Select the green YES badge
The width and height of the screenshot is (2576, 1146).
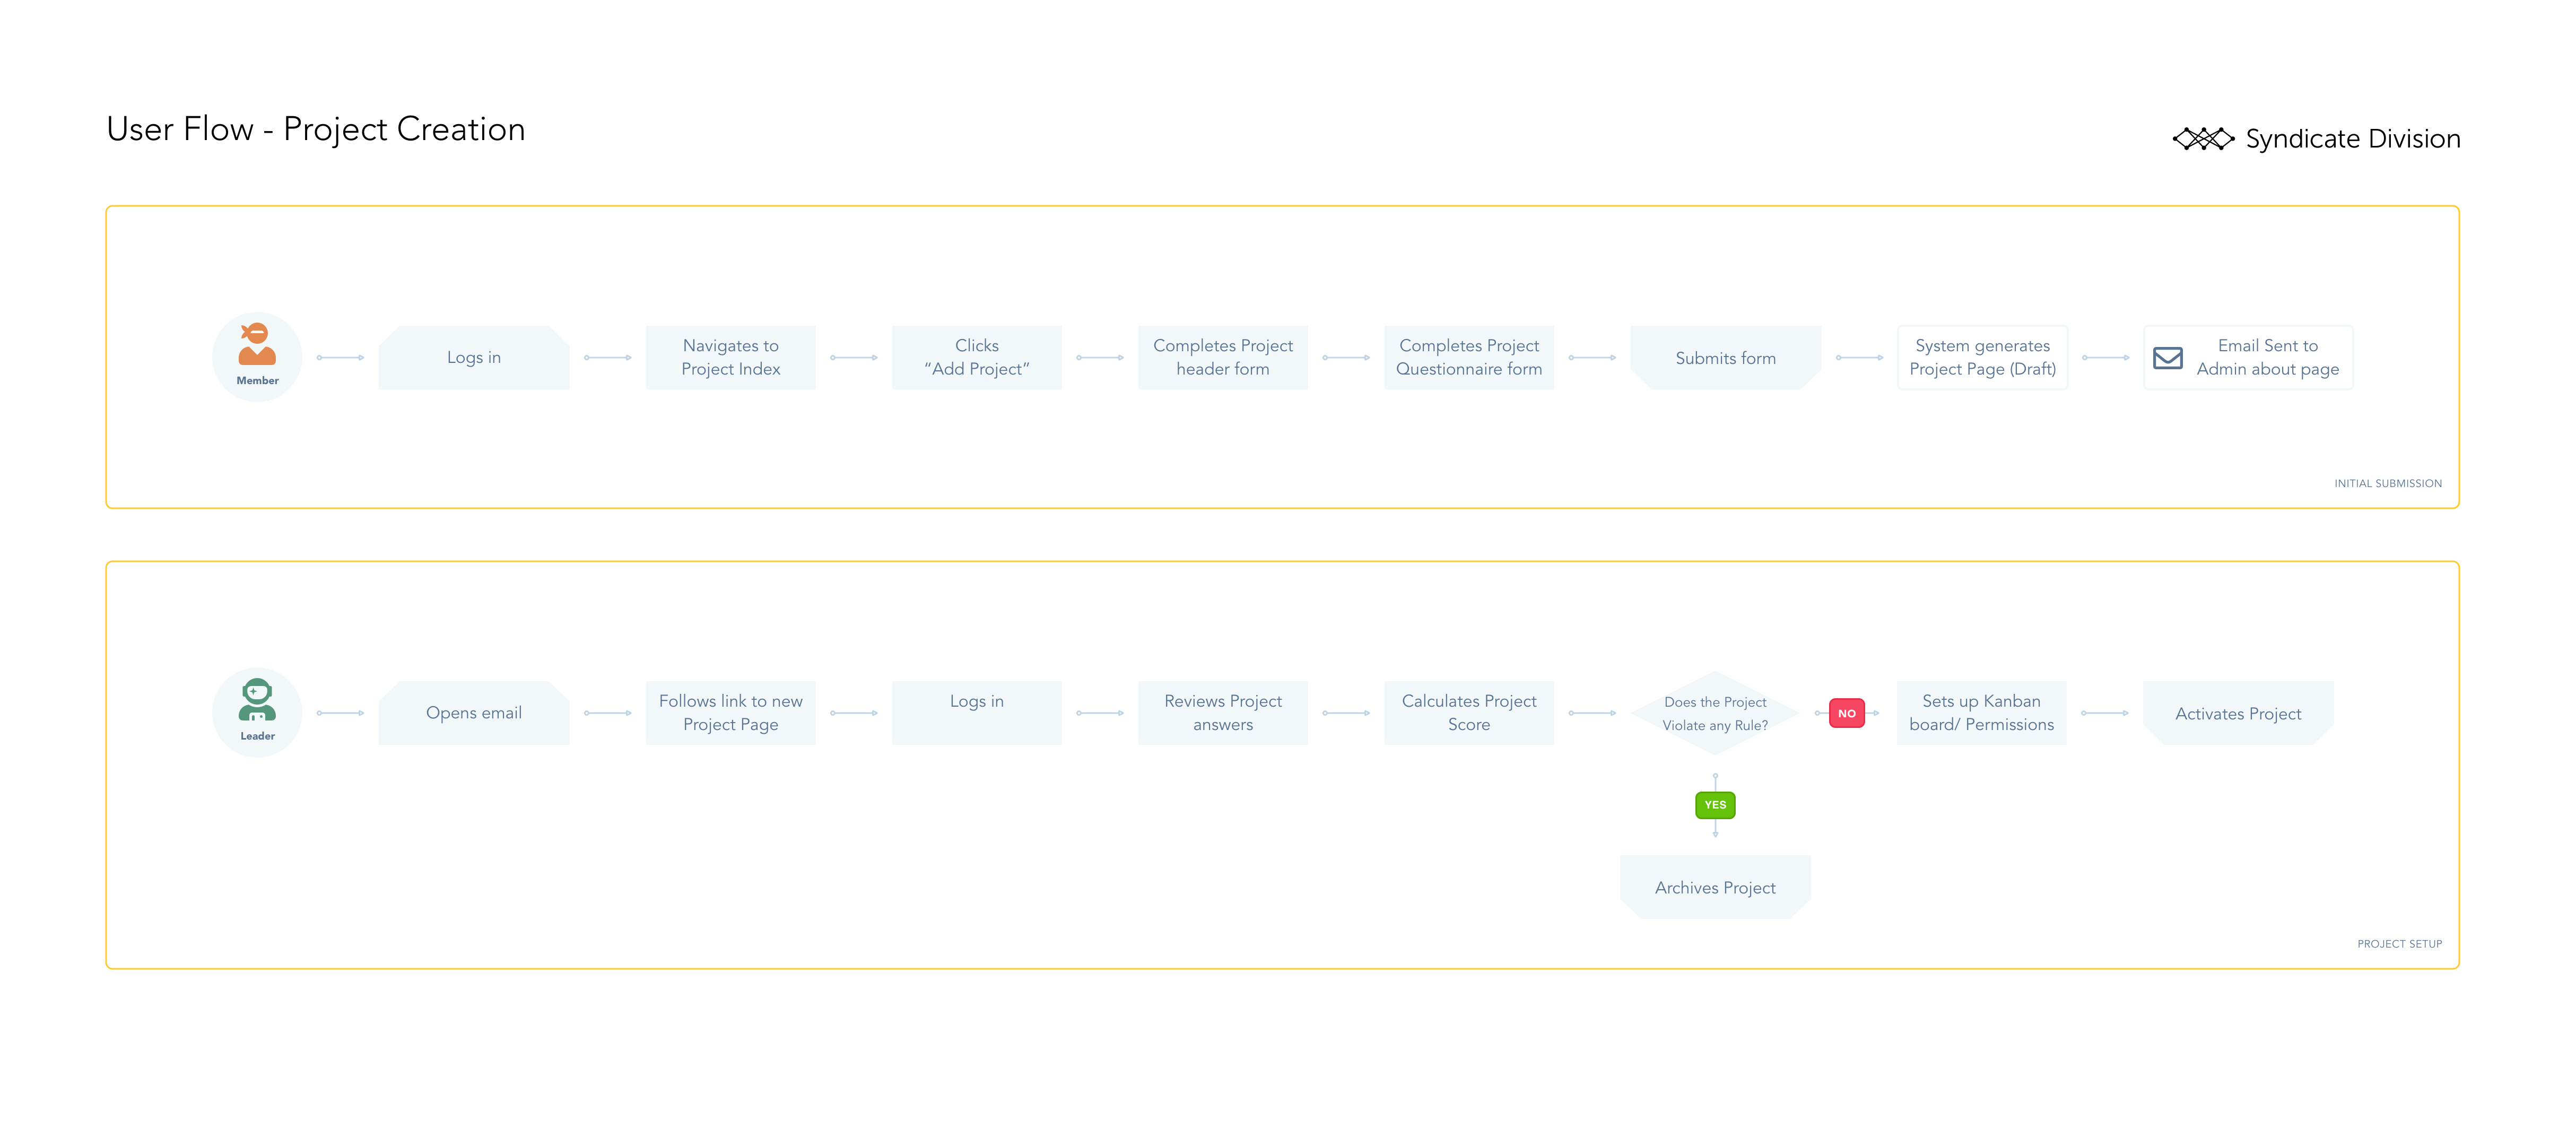click(x=1715, y=805)
